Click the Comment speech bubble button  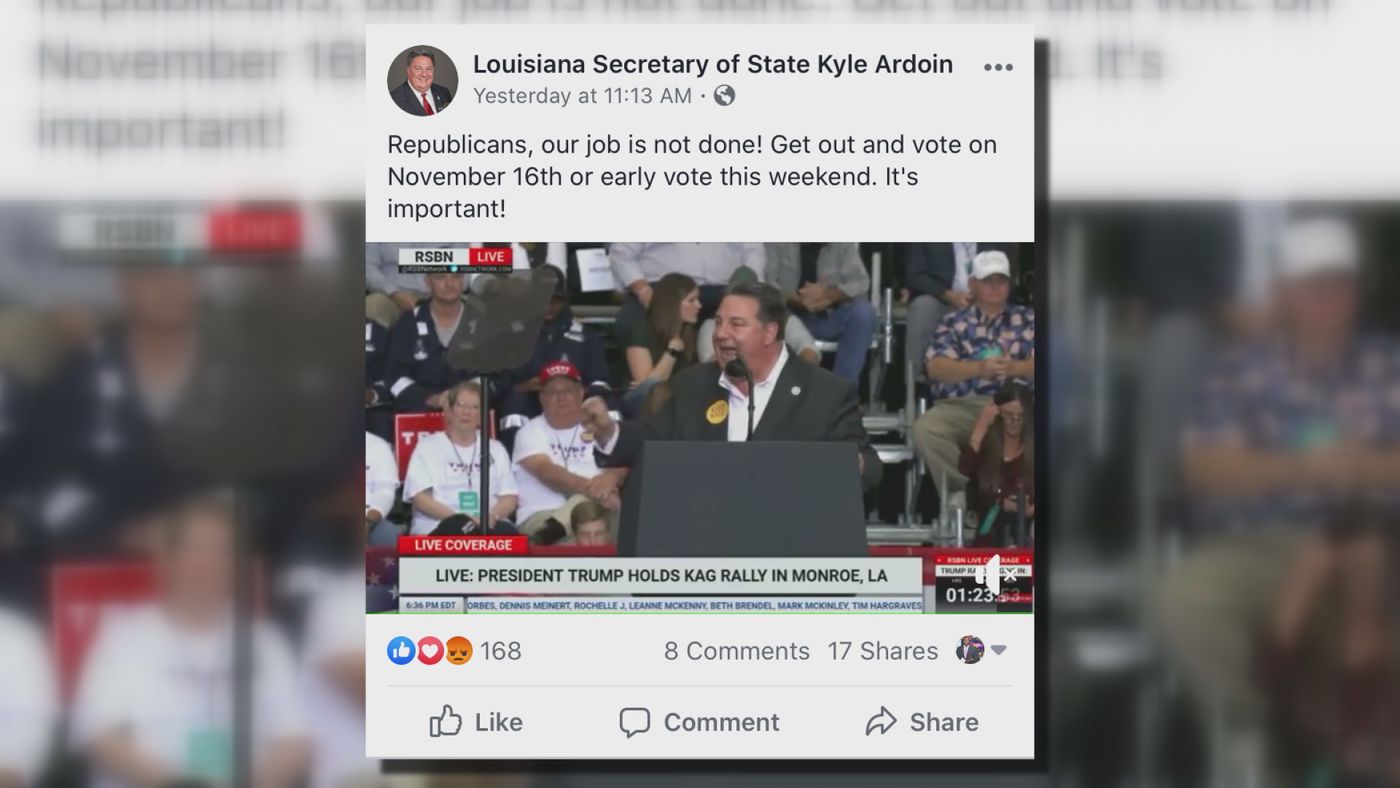[699, 722]
